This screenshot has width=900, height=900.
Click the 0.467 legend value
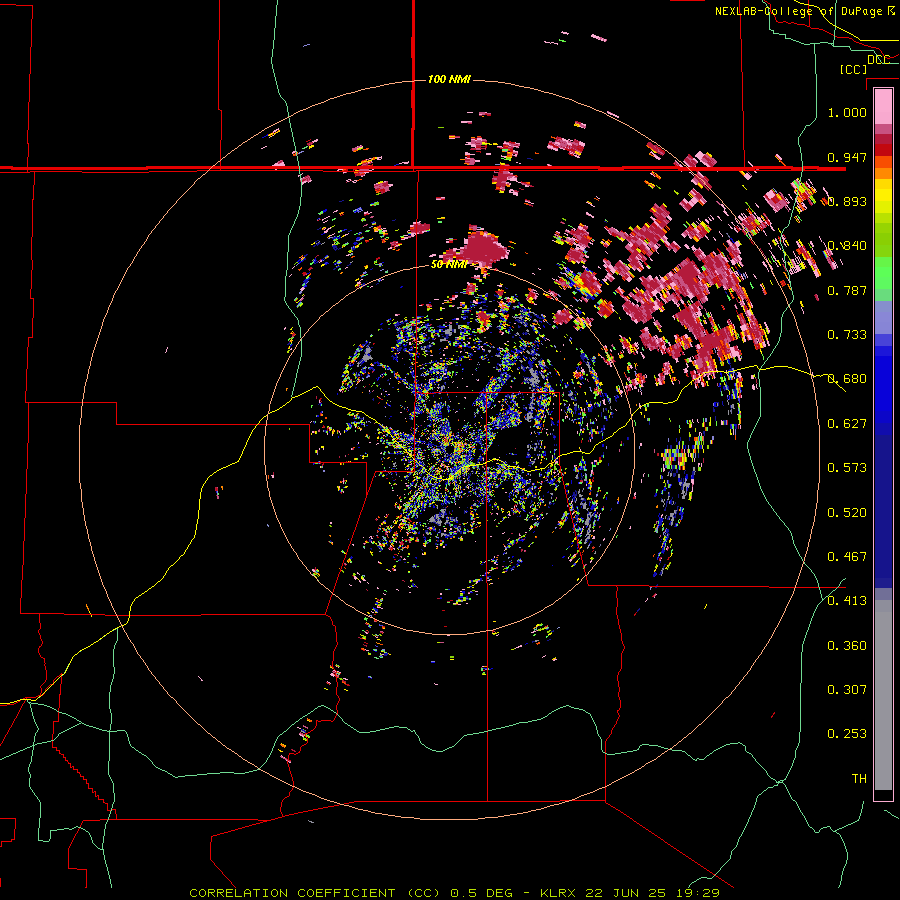click(x=847, y=557)
